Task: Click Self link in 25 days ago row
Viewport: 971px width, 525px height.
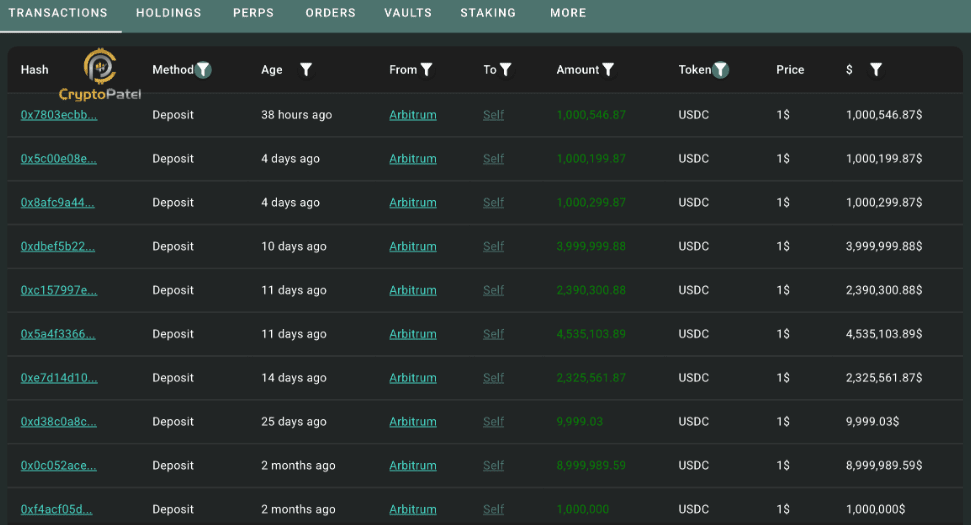Action: 494,422
